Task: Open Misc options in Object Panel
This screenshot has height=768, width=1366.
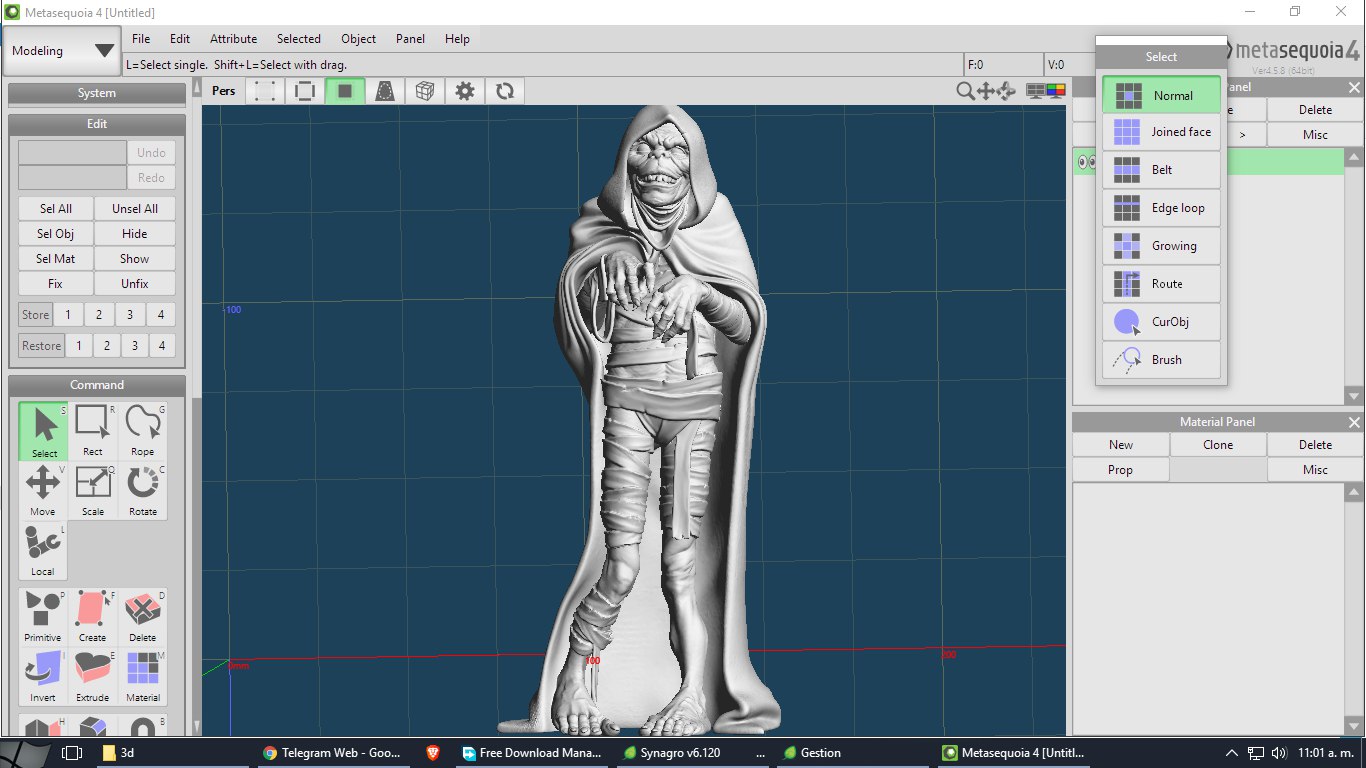Action: tap(1315, 135)
